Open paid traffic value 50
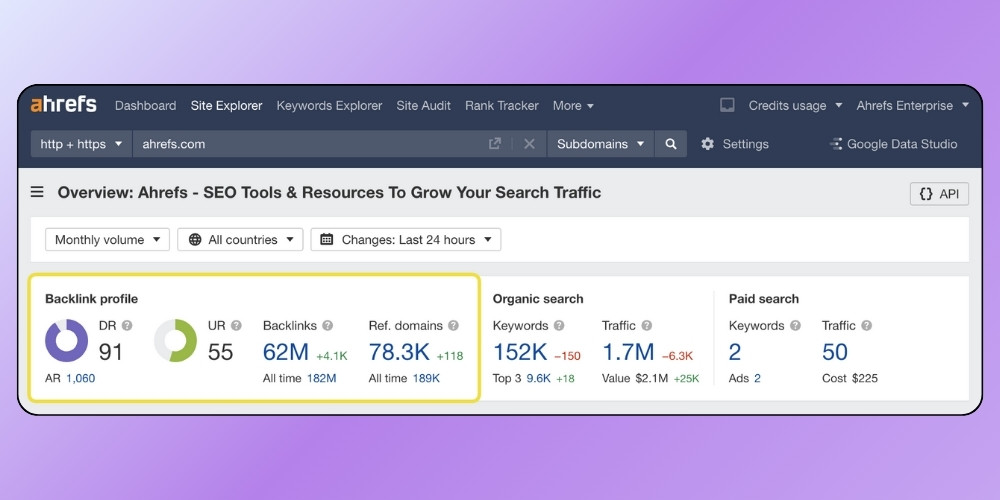The width and height of the screenshot is (1000, 500). 835,352
